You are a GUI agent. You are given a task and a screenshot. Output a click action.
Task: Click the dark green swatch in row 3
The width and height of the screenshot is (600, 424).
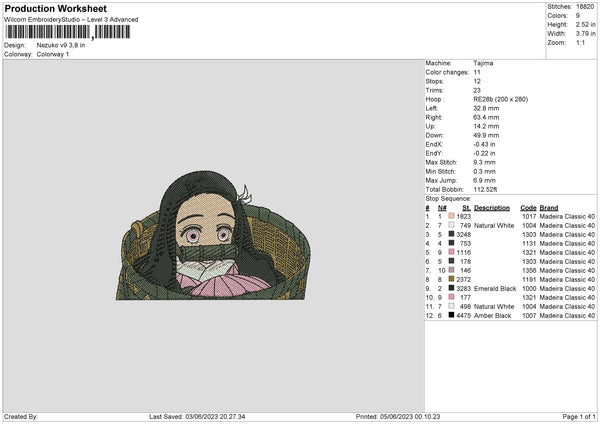[451, 234]
